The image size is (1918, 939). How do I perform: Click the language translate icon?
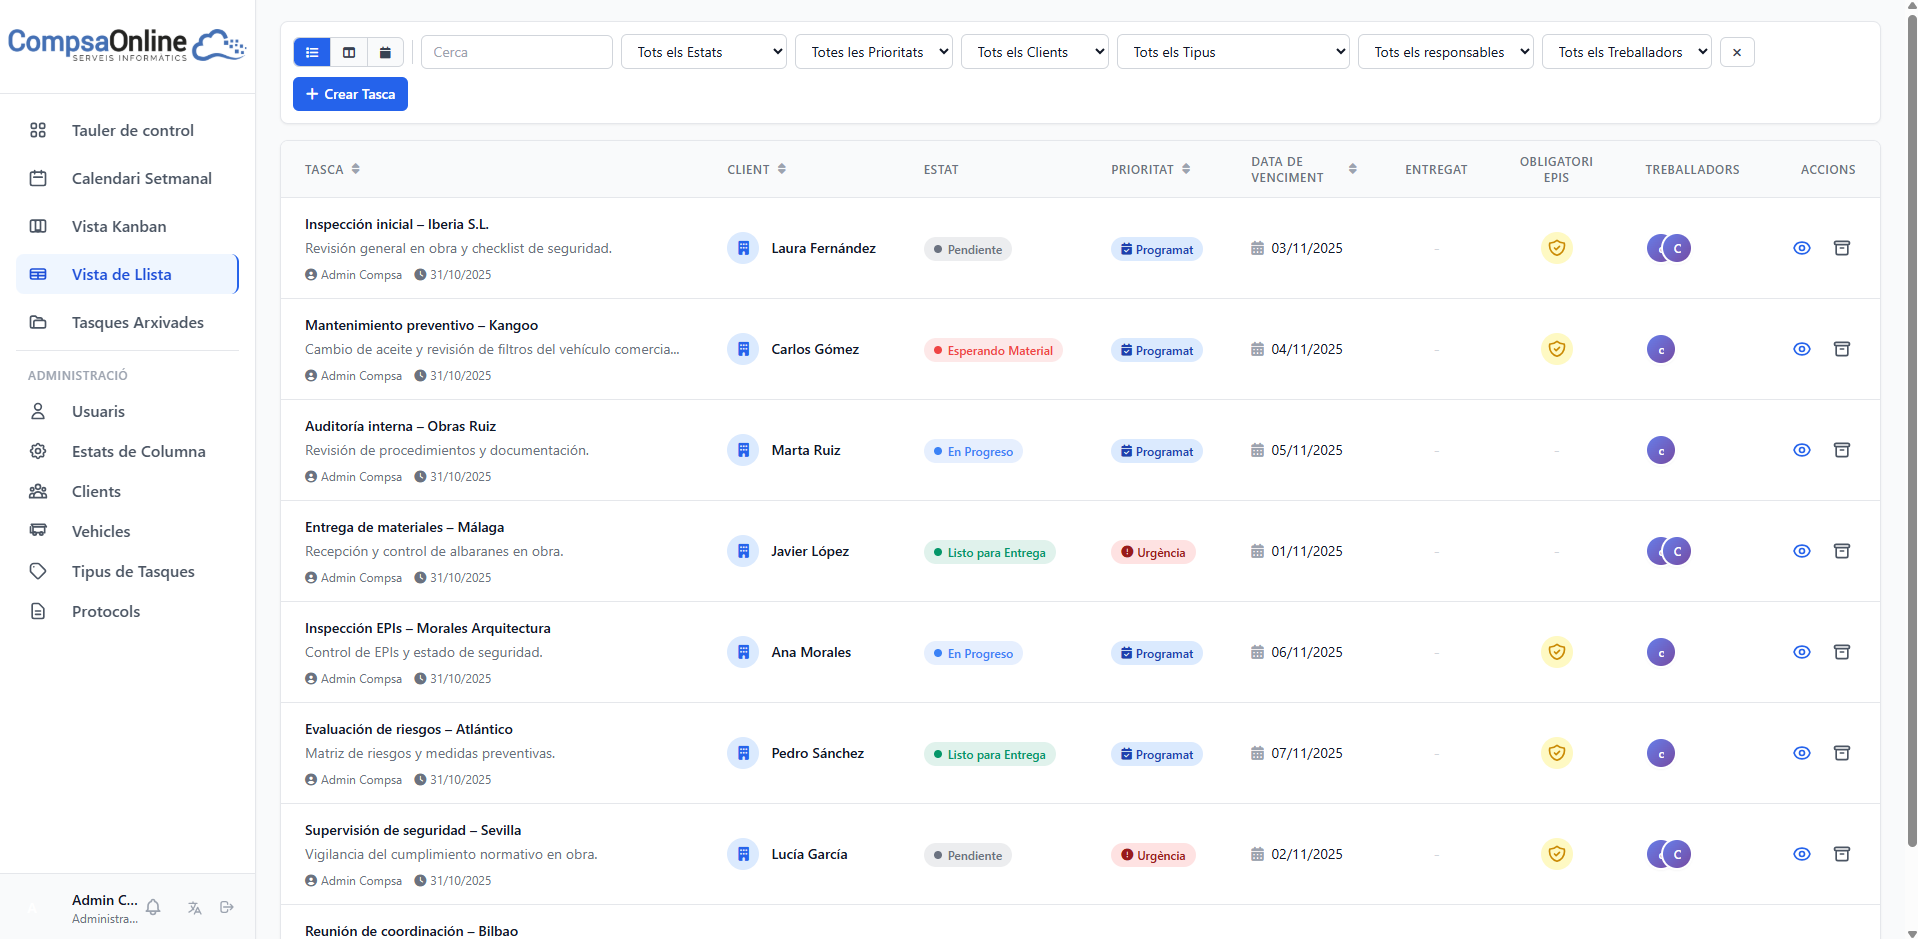pyautogui.click(x=194, y=907)
